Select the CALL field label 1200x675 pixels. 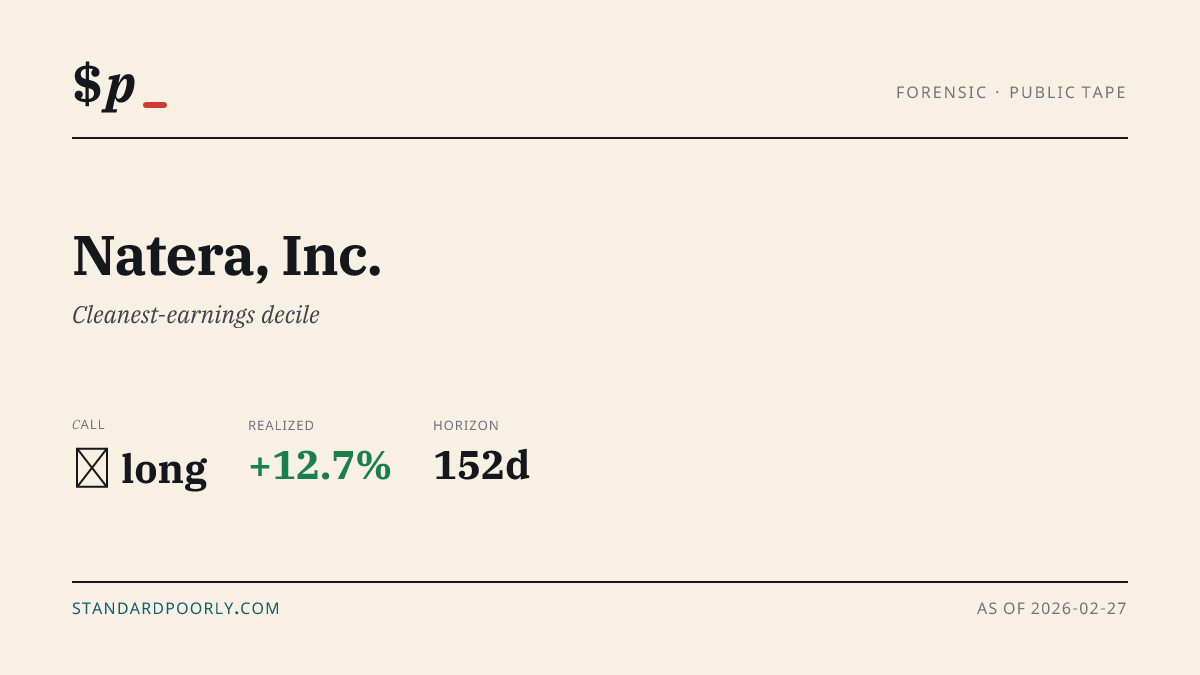click(x=89, y=425)
